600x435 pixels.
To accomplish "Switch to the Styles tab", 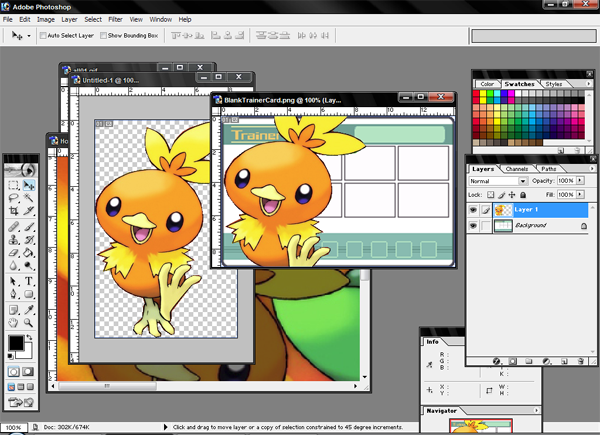I will (554, 84).
